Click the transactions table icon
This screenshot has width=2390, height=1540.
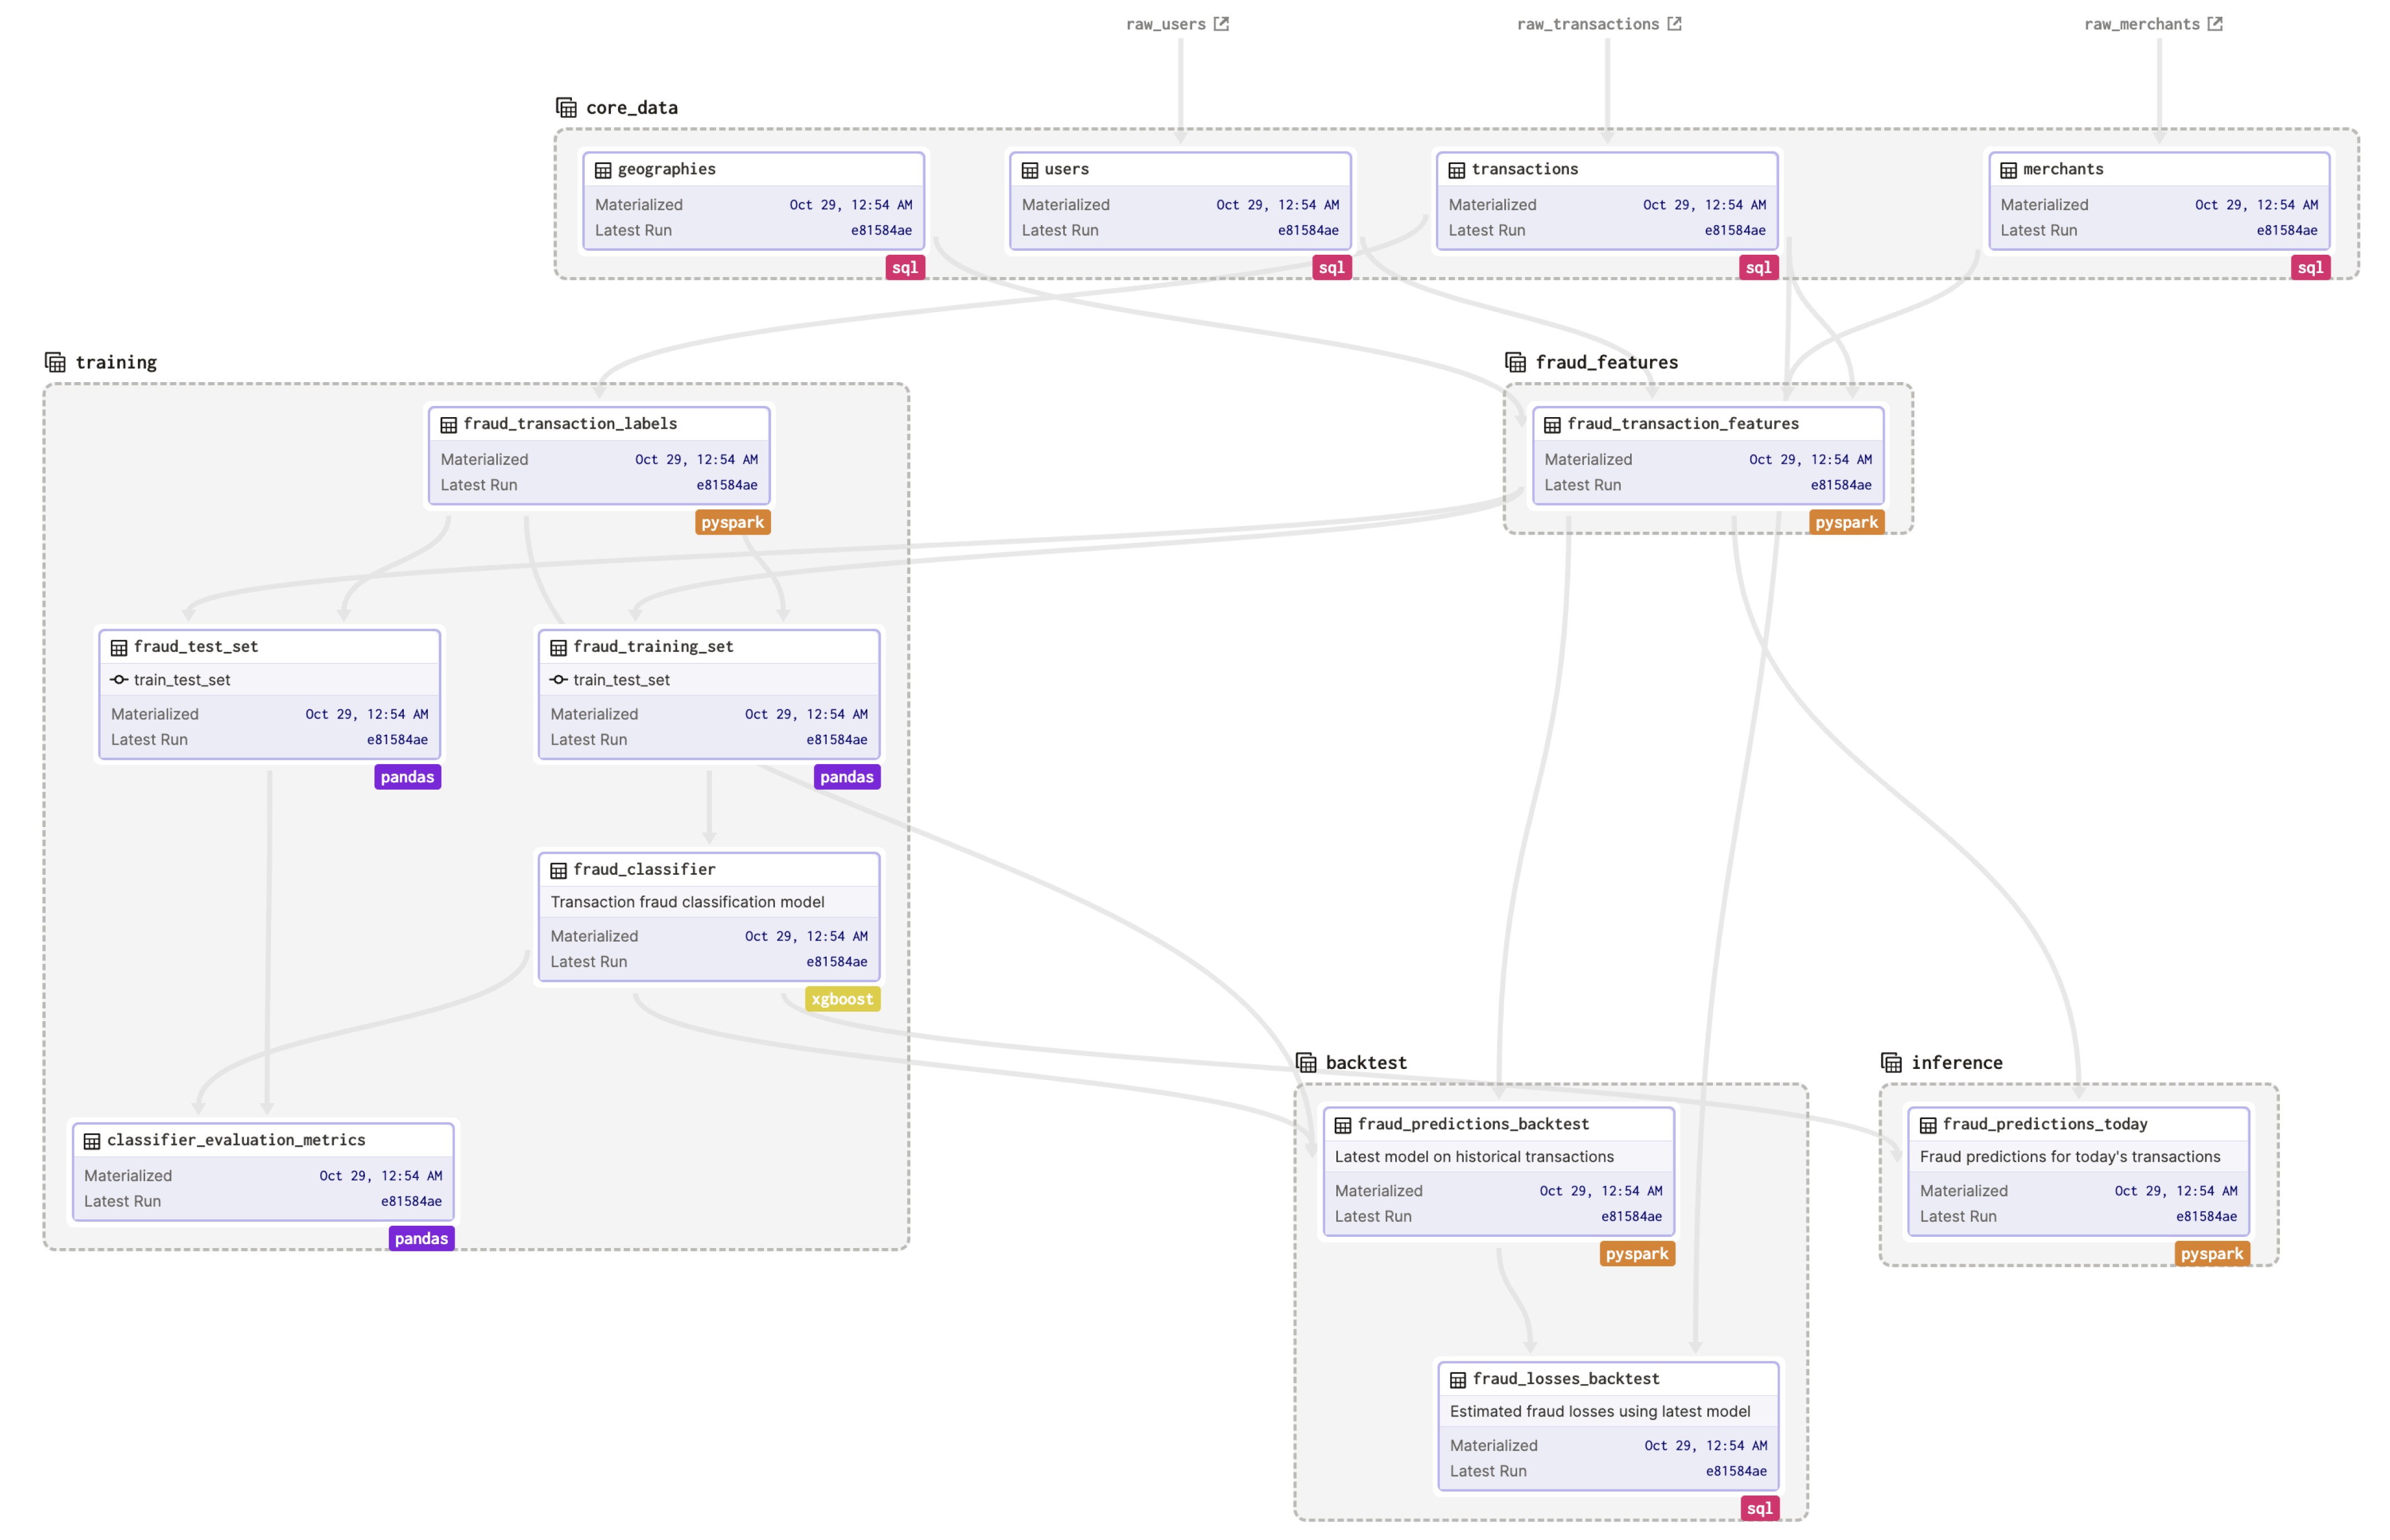tap(1457, 170)
